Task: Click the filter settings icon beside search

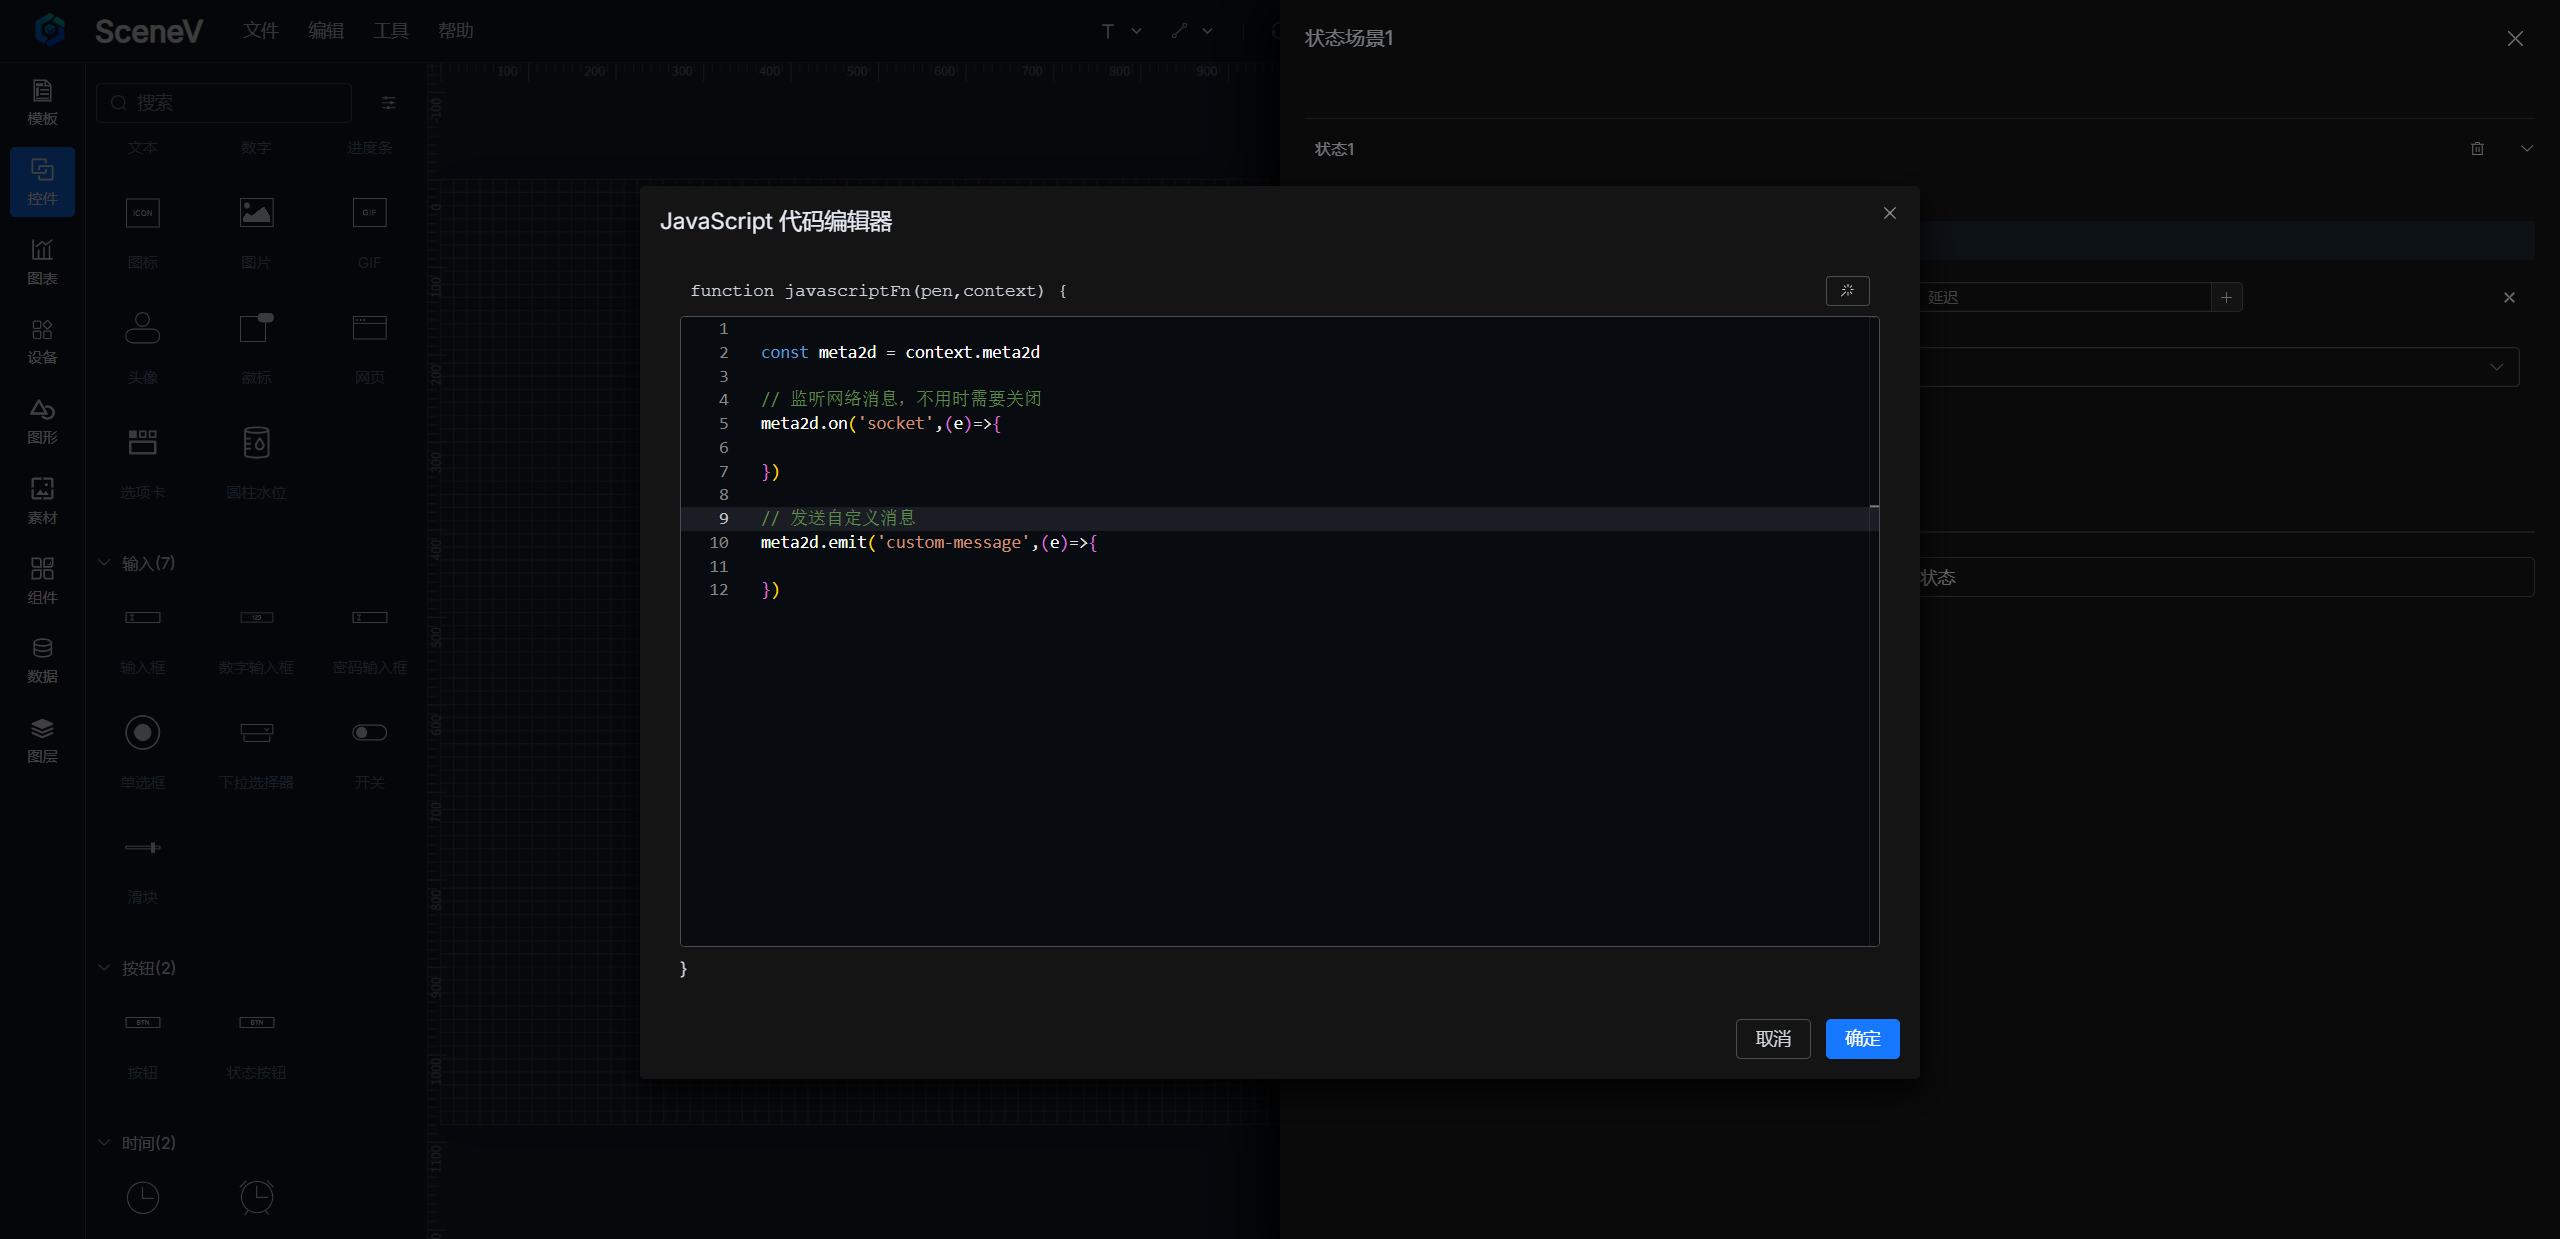Action: click(x=389, y=103)
